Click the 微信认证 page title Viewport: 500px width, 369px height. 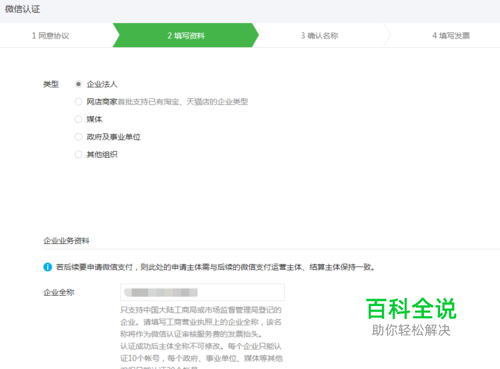pos(22,9)
